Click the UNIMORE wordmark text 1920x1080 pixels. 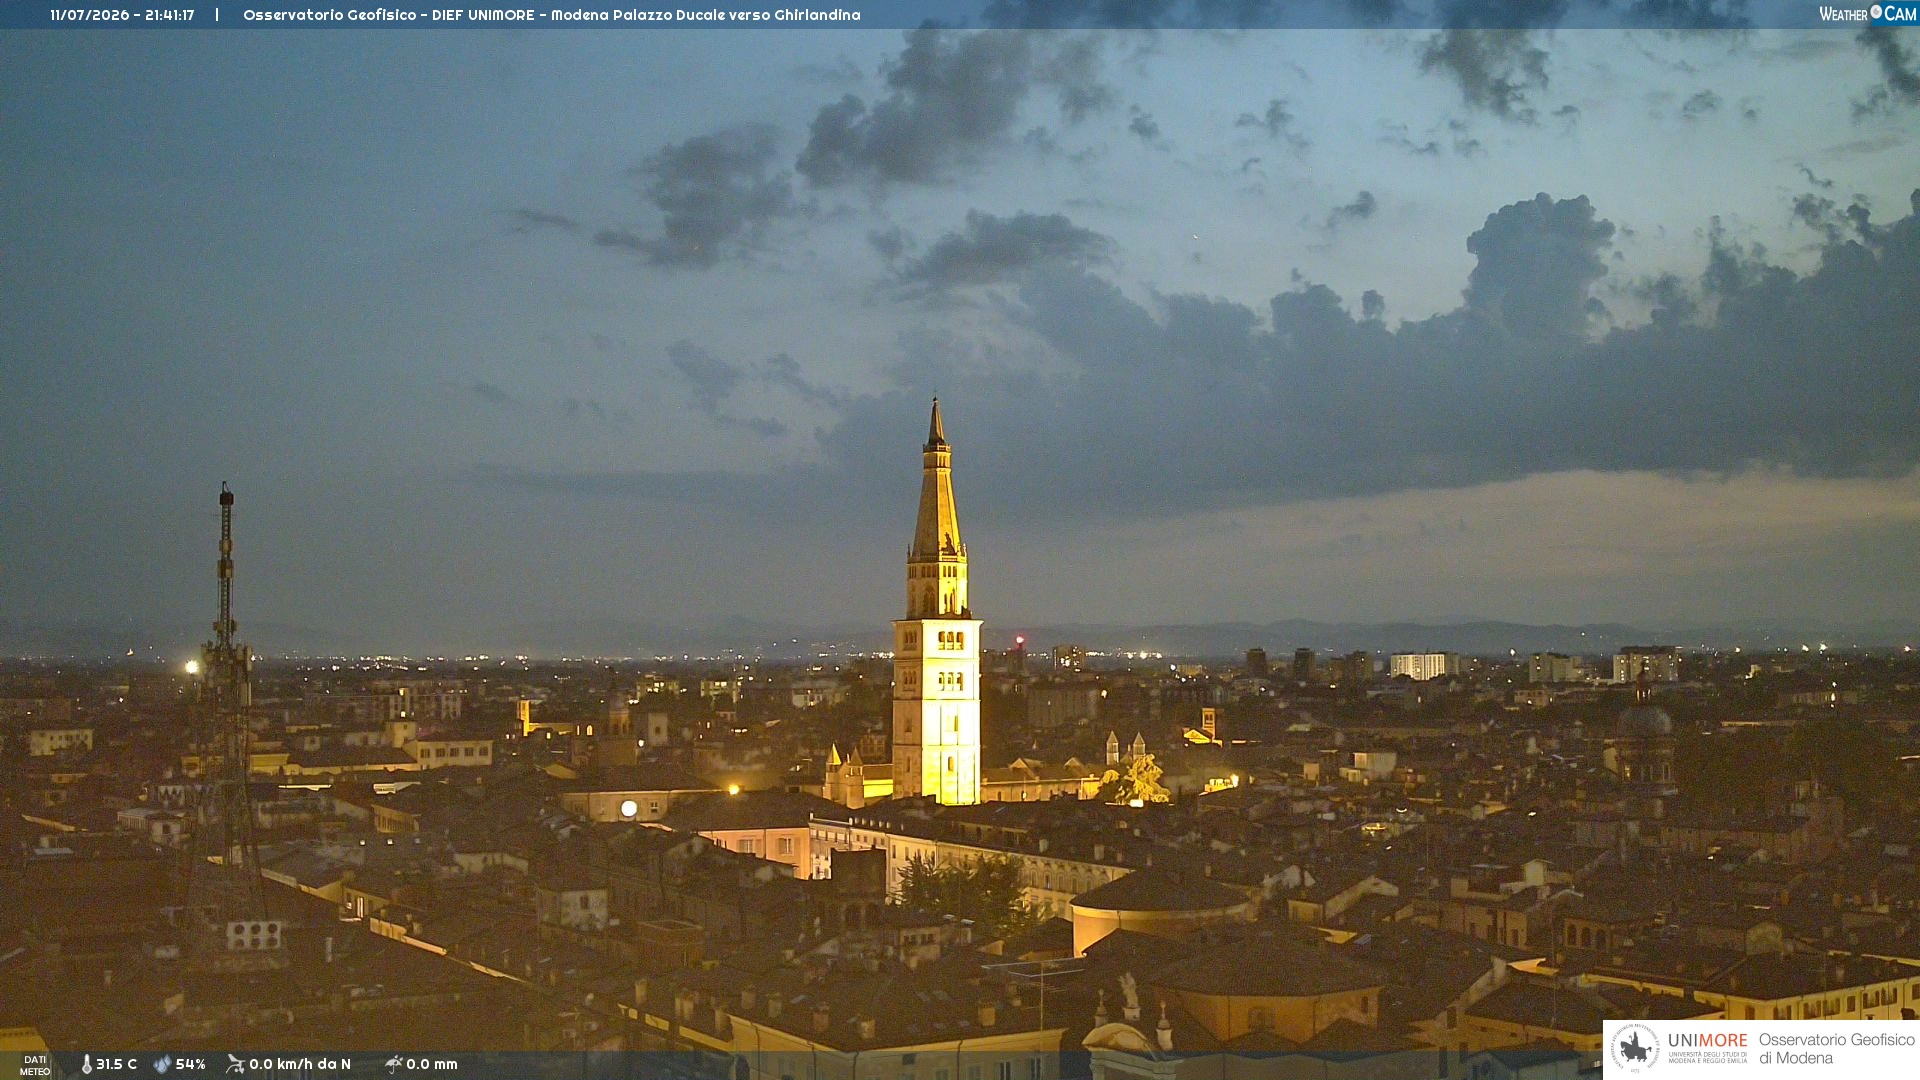[1707, 1041]
